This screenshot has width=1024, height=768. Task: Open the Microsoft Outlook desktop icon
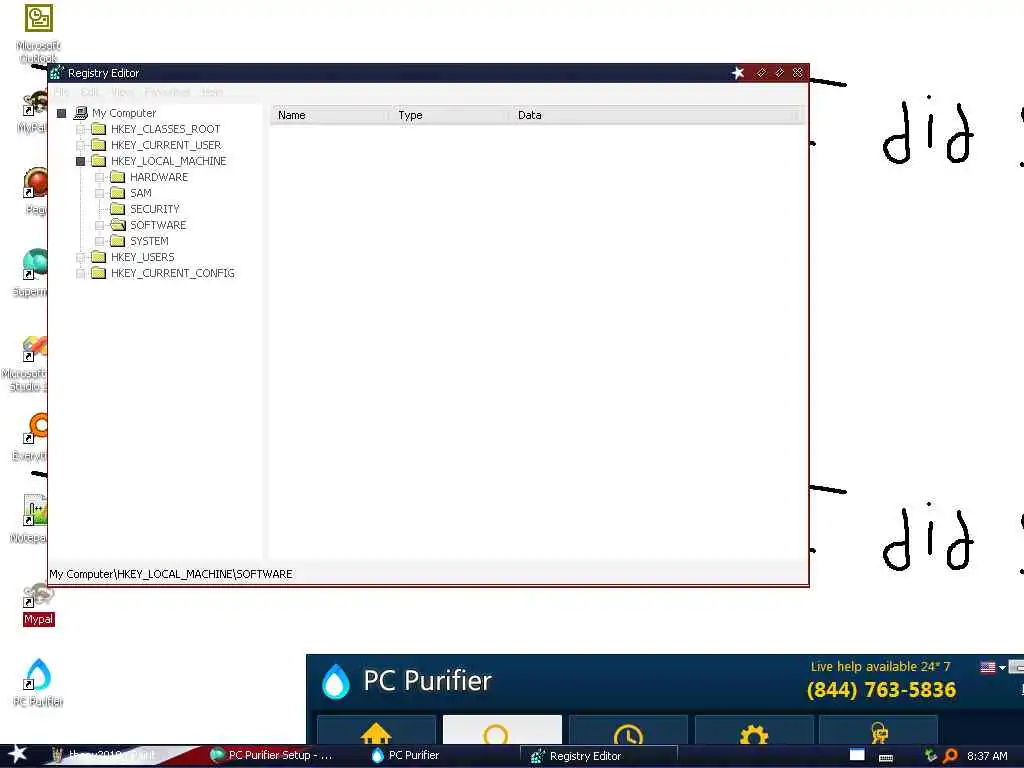pos(39,18)
